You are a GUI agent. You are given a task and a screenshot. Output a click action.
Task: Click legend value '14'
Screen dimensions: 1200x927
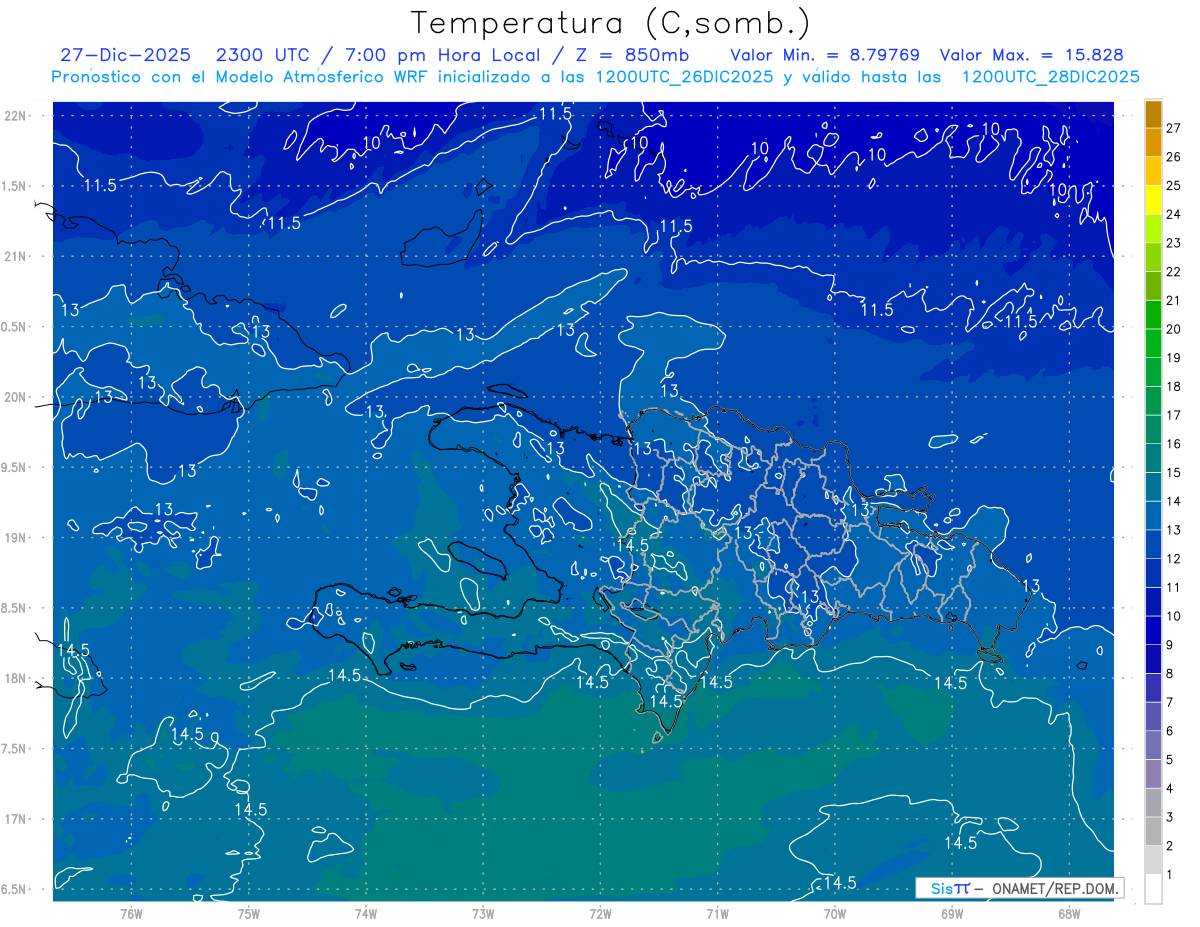(1174, 501)
